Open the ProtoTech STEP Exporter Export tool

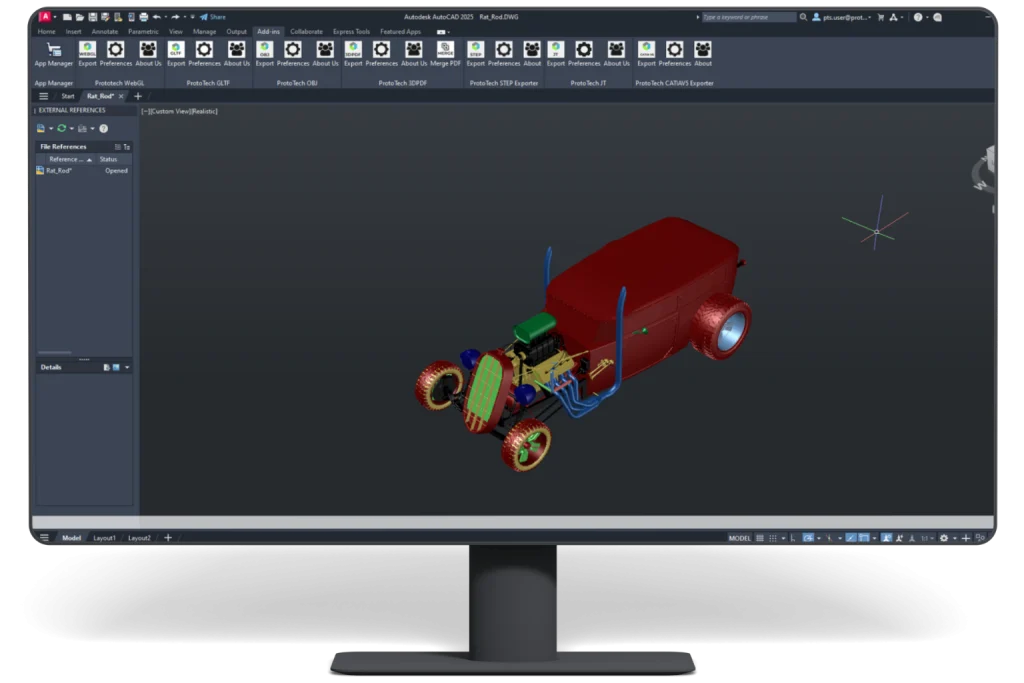(476, 49)
